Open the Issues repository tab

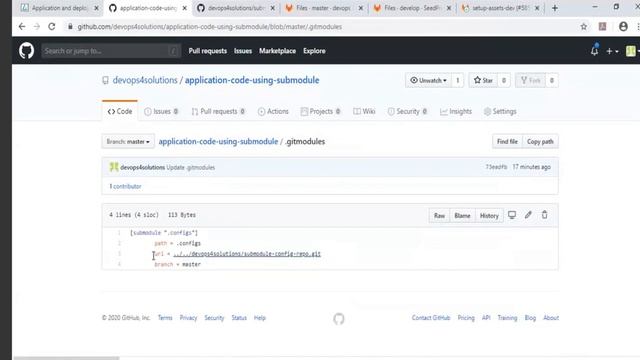click(x=161, y=111)
